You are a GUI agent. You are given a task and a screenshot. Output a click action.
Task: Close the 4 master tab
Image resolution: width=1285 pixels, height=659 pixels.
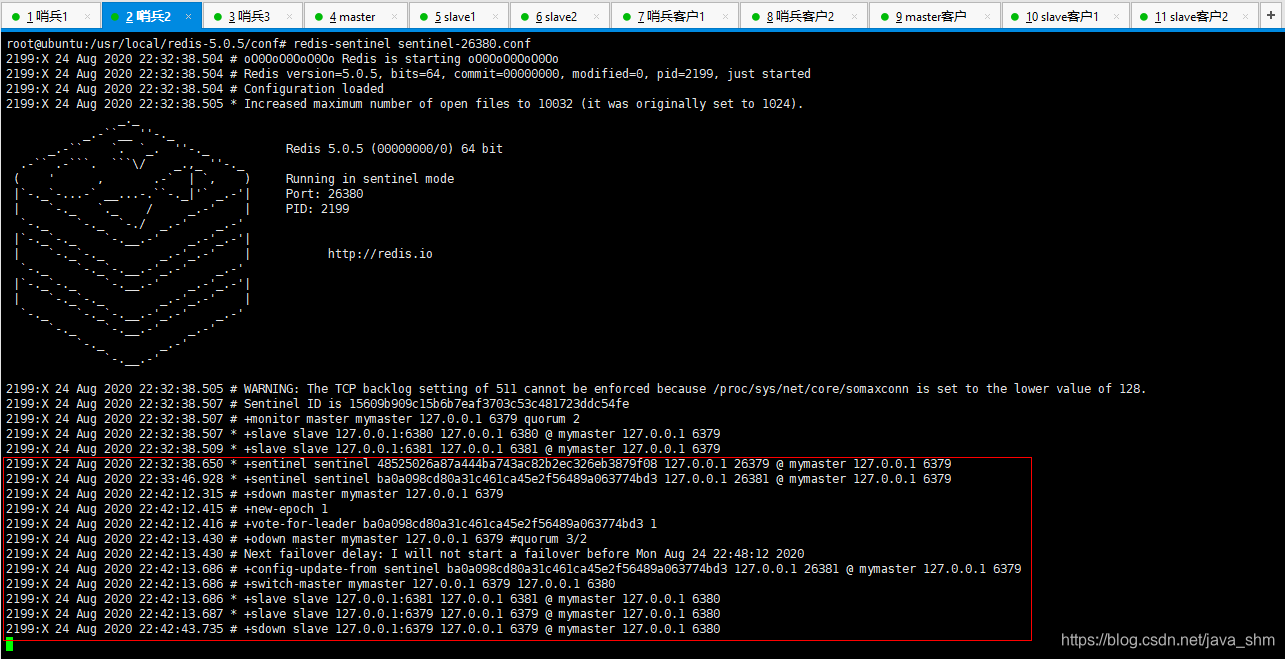[394, 17]
